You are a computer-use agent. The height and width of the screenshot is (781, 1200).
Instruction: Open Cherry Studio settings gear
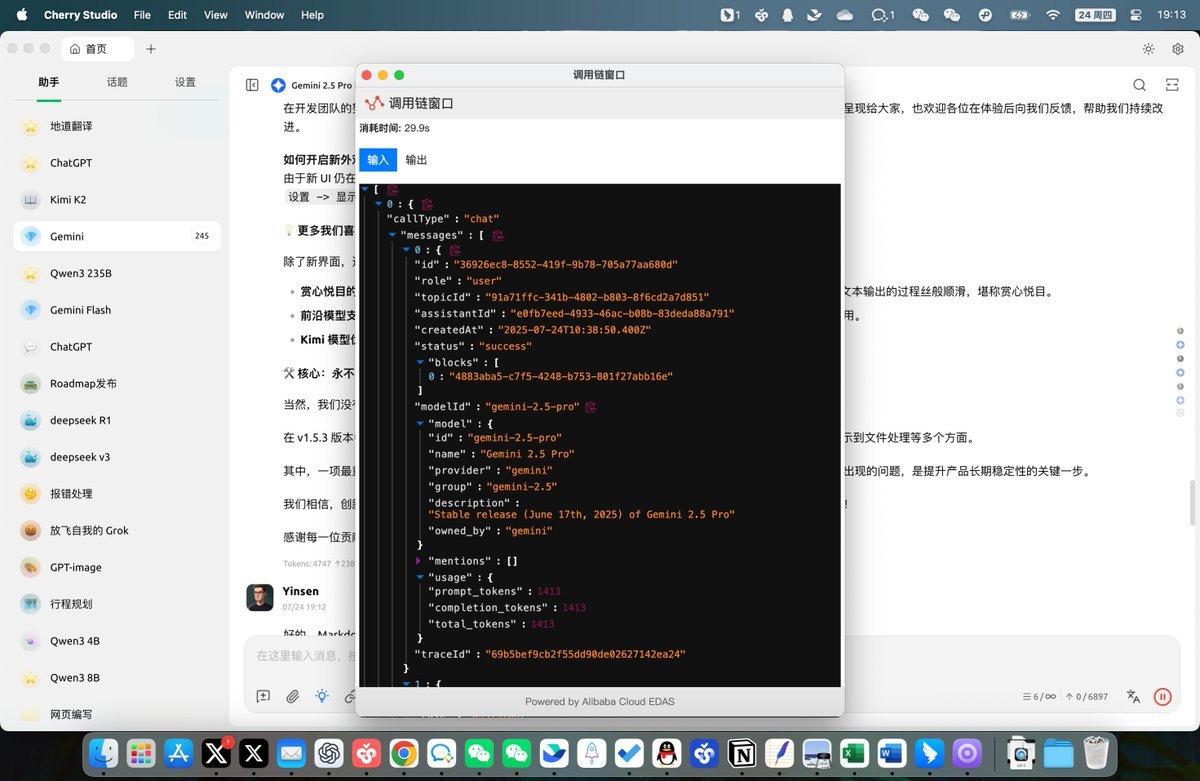click(1178, 49)
